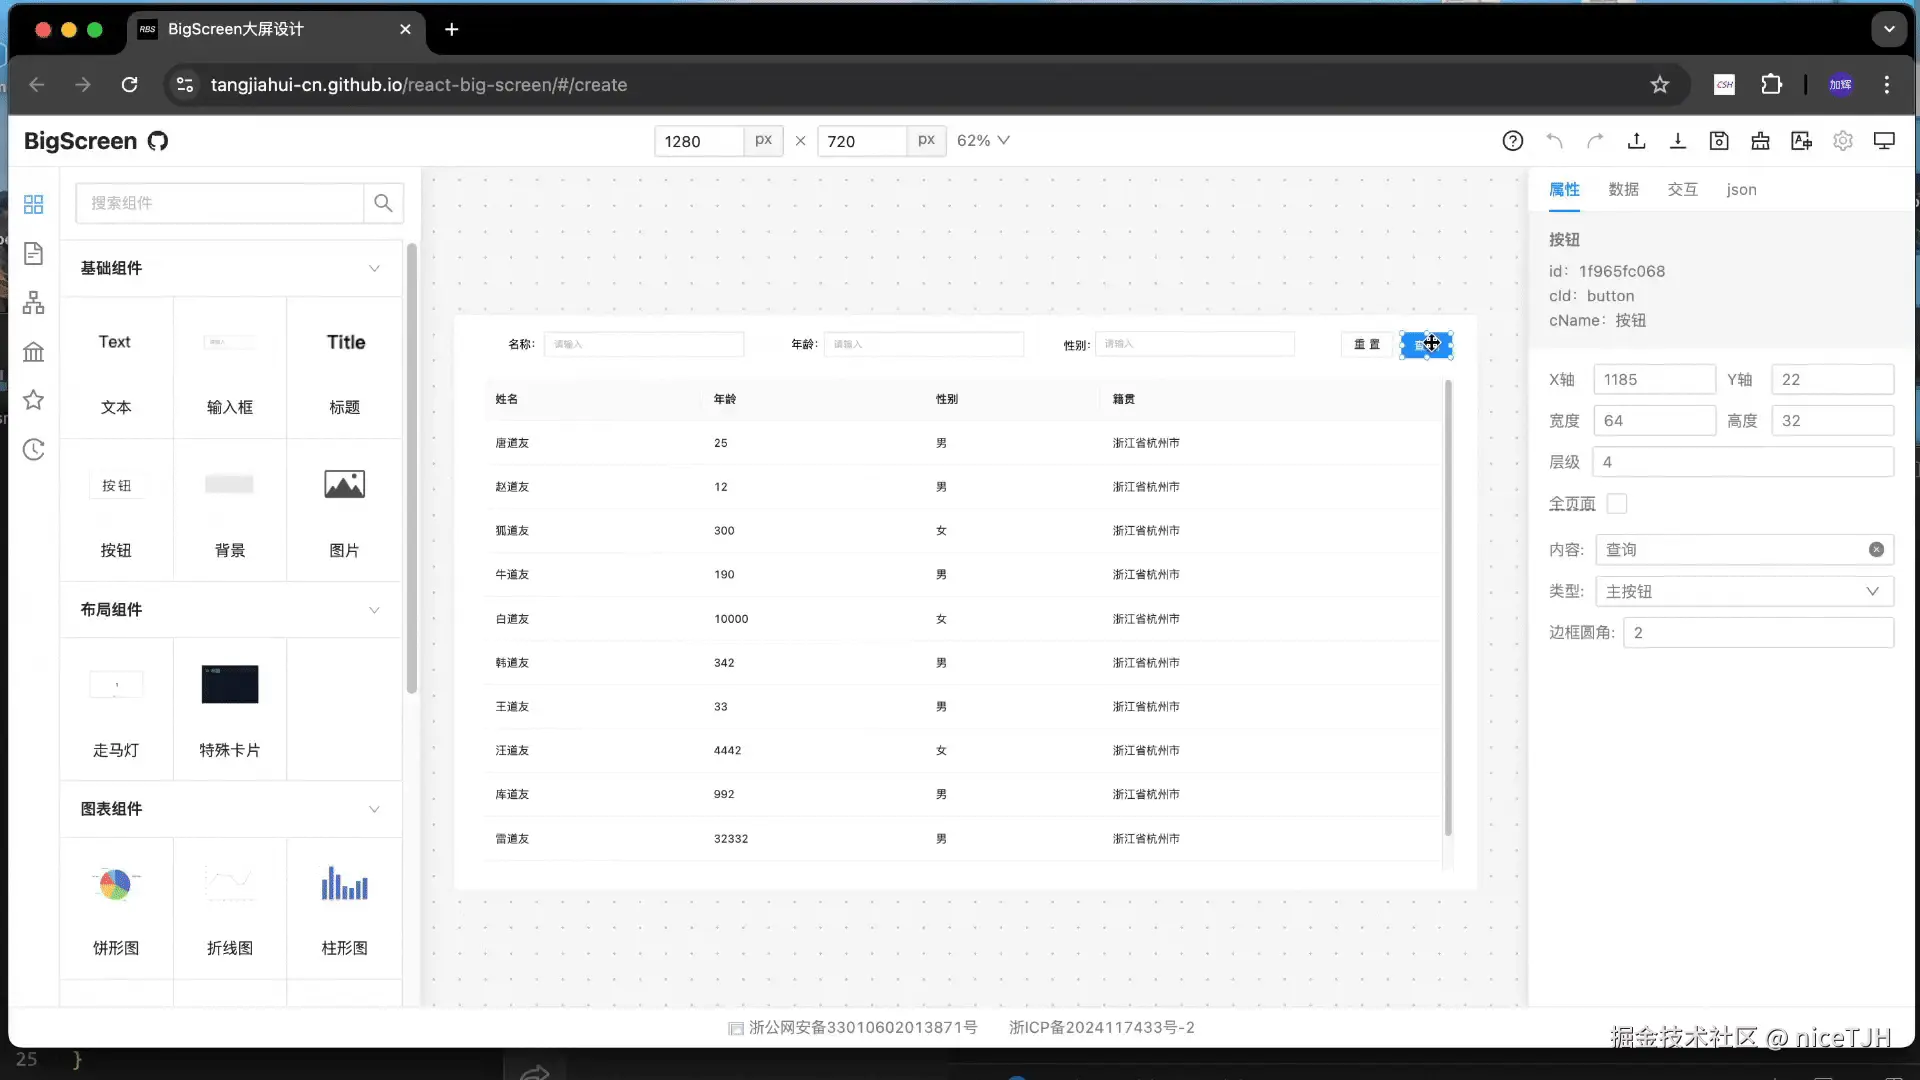Click the canvas width 1280 input field
Viewport: 1920px width, 1080px height.
tap(698, 141)
